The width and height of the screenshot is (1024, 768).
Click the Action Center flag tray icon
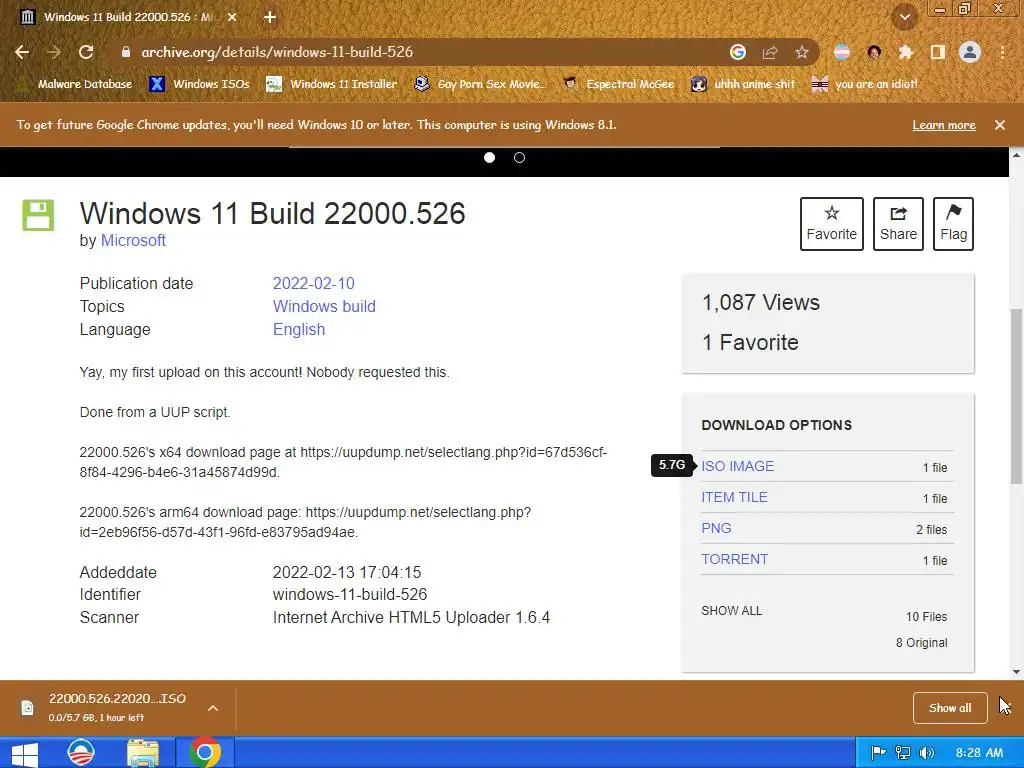[878, 753]
